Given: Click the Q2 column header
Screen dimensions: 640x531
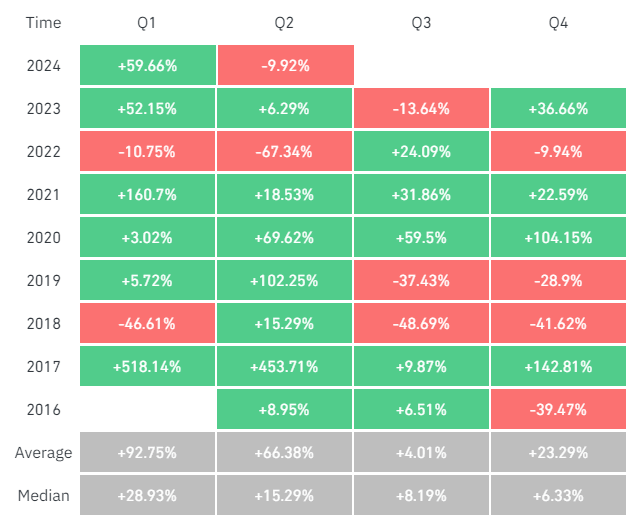Looking at the screenshot, I should (x=285, y=23).
